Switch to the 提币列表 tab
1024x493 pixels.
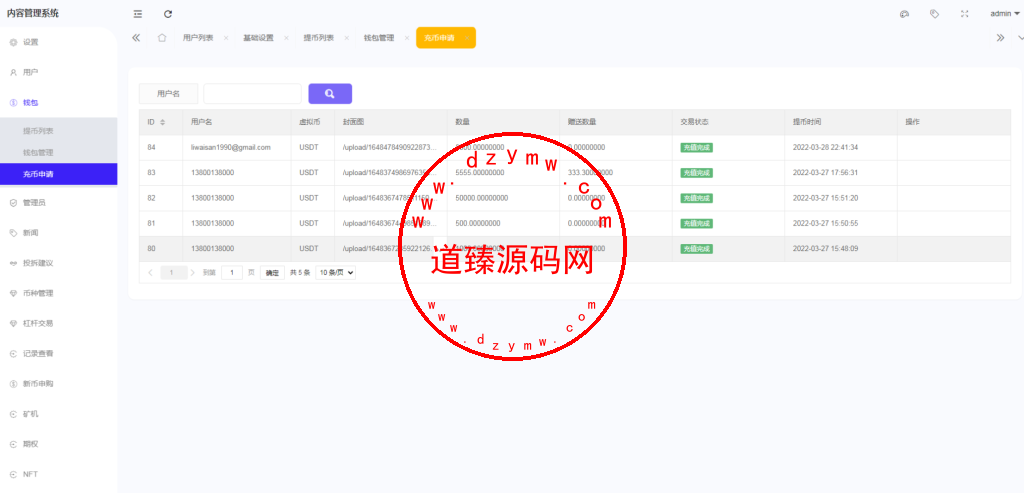(x=319, y=38)
